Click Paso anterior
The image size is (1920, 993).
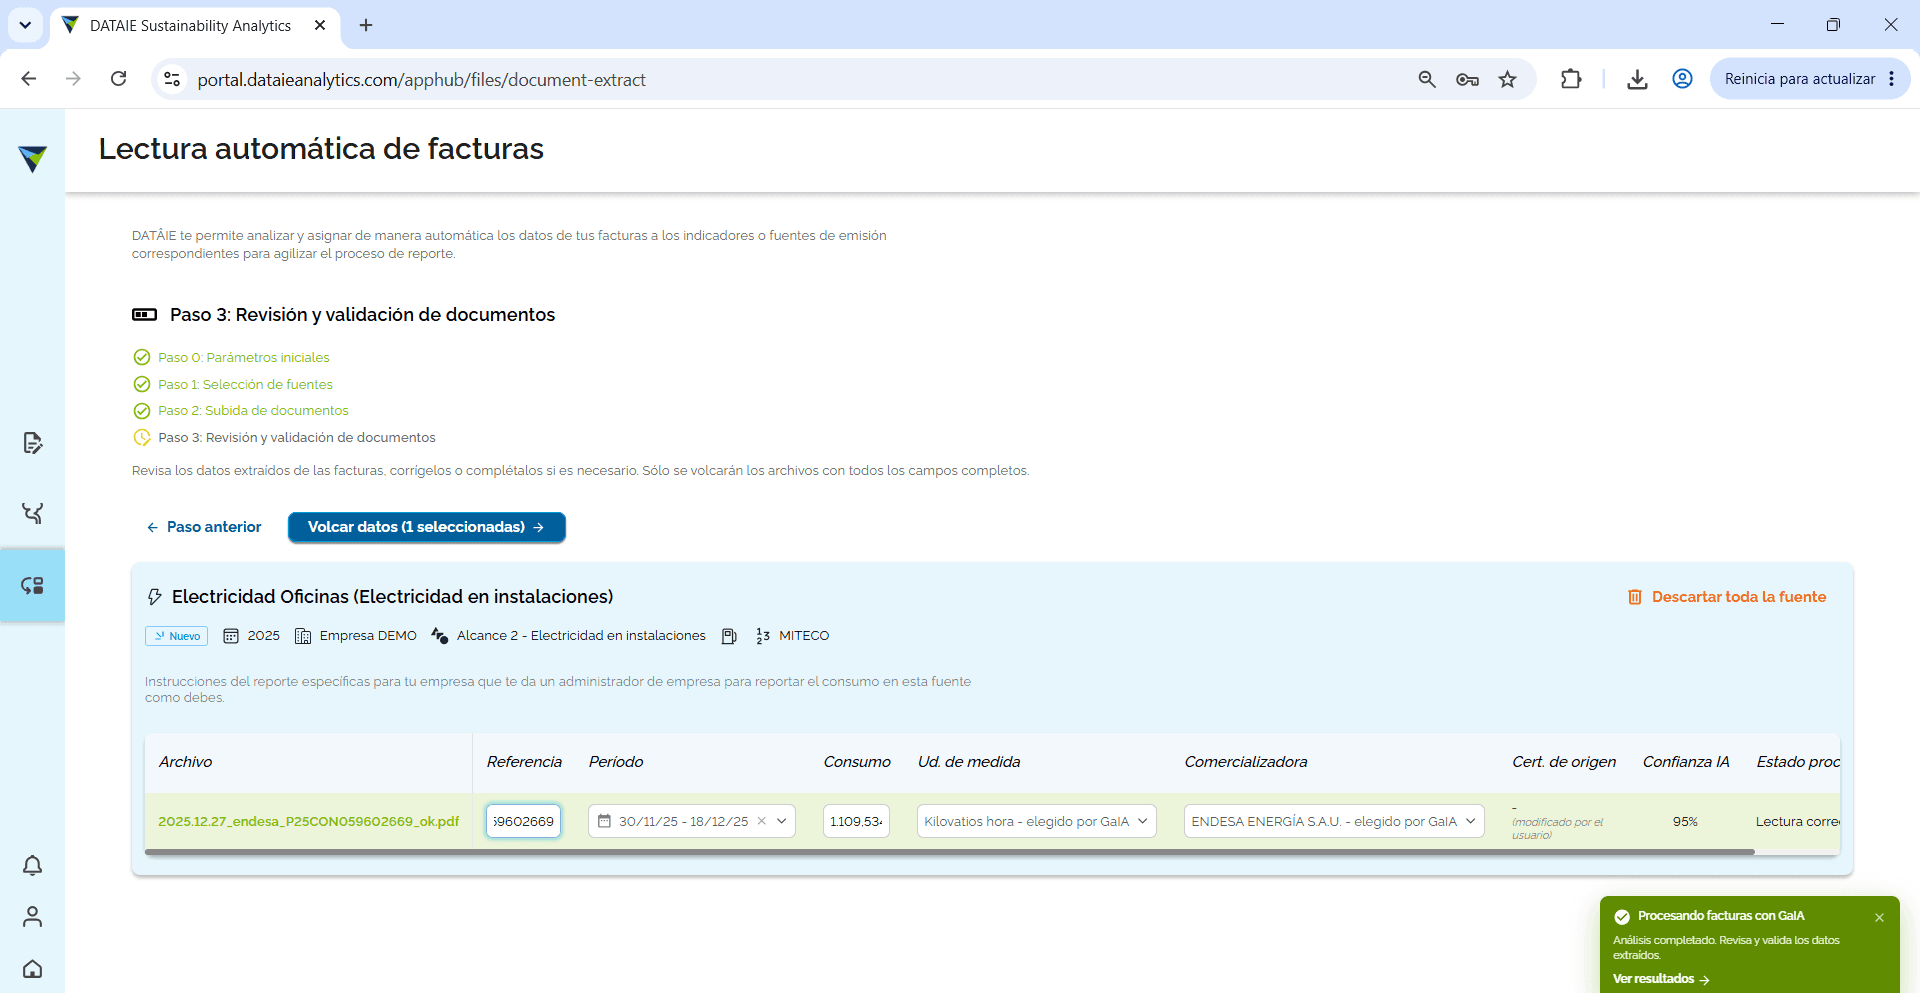tap(204, 527)
